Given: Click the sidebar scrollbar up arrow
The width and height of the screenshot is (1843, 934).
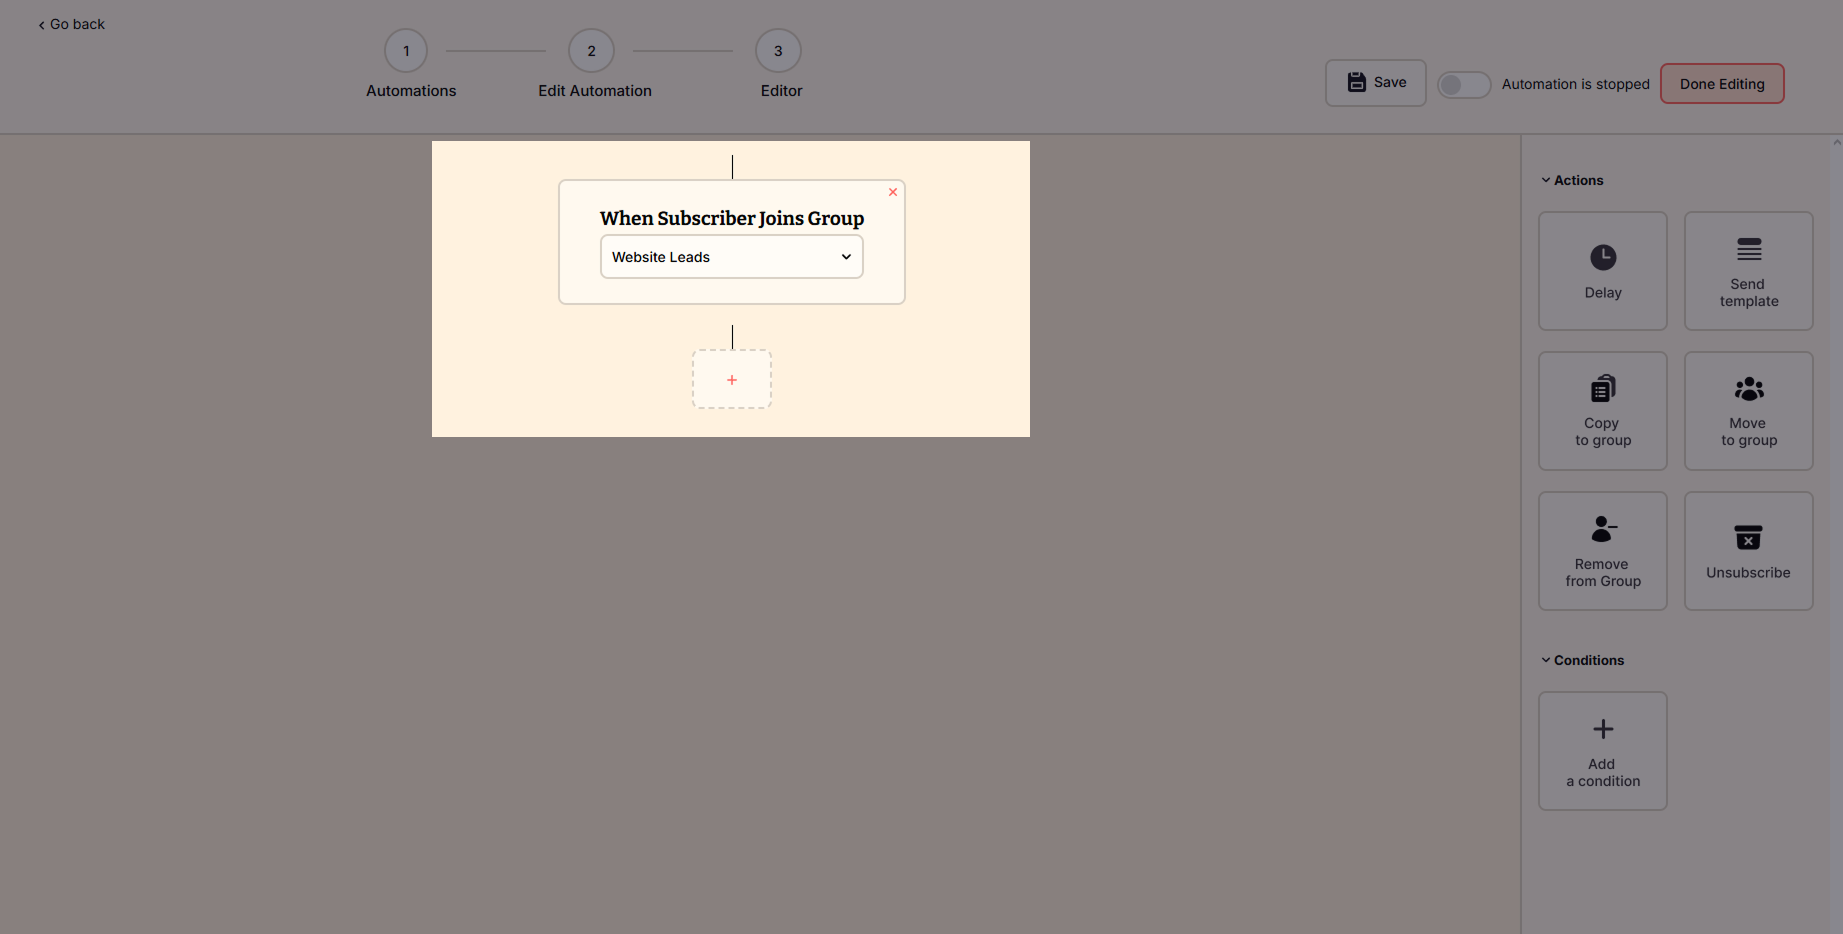Looking at the screenshot, I should click(1837, 143).
